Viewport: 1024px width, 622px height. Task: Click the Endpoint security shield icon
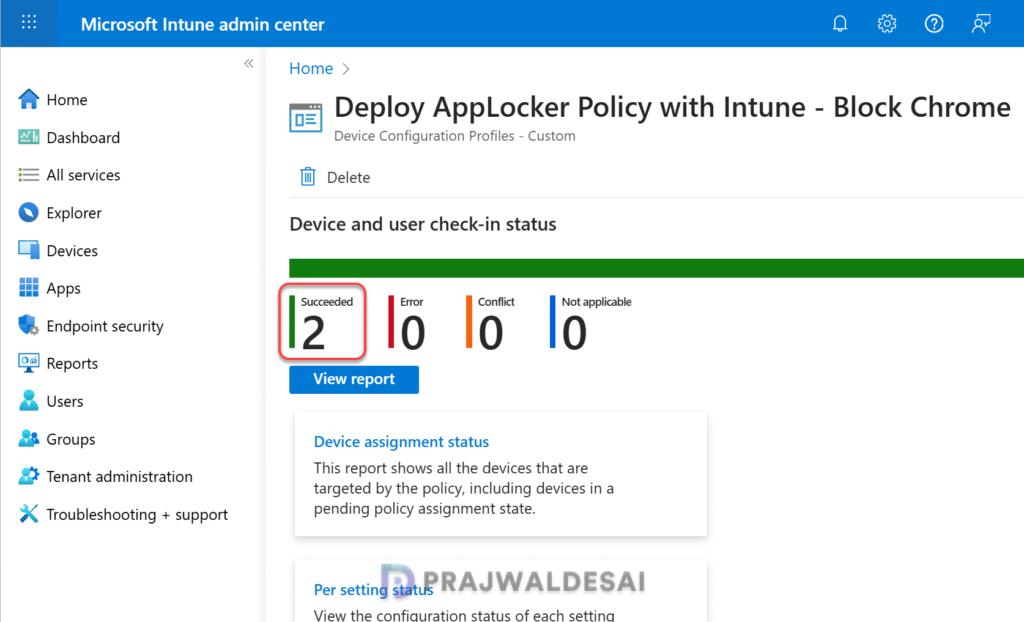click(x=29, y=325)
